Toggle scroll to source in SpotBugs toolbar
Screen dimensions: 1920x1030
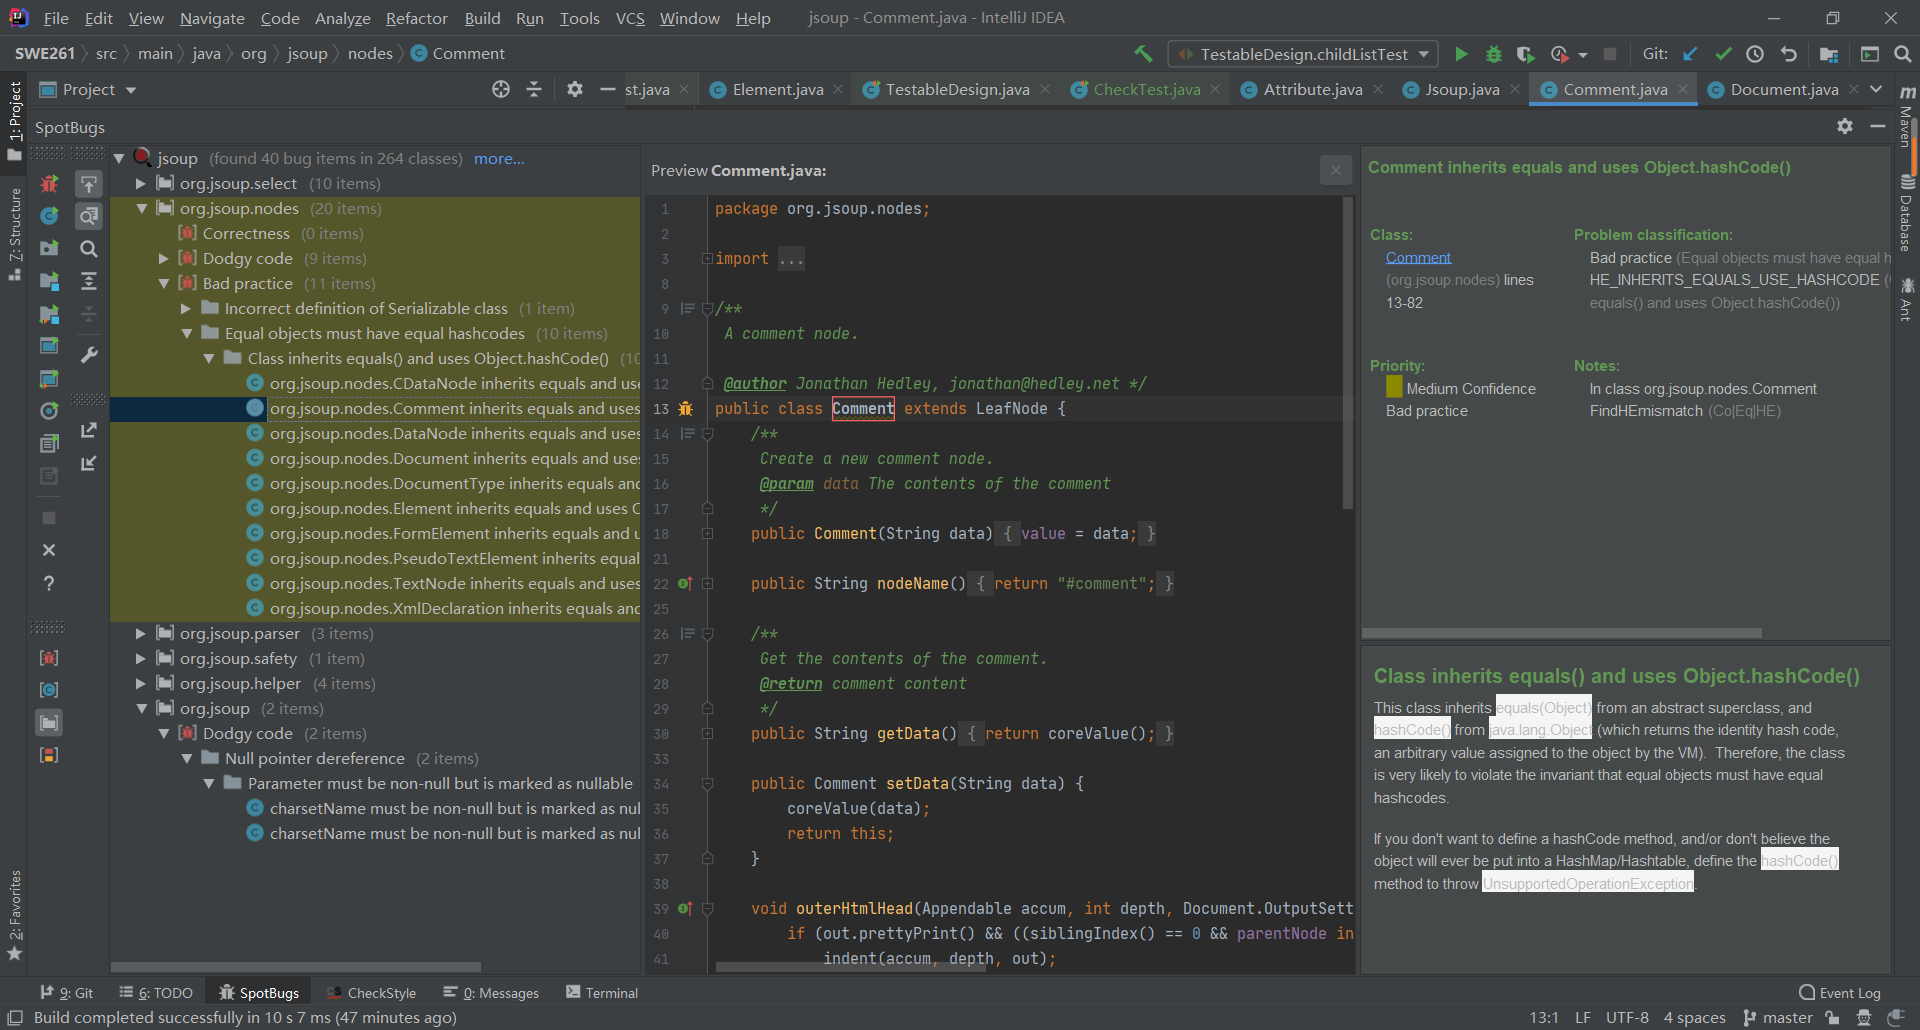(89, 184)
